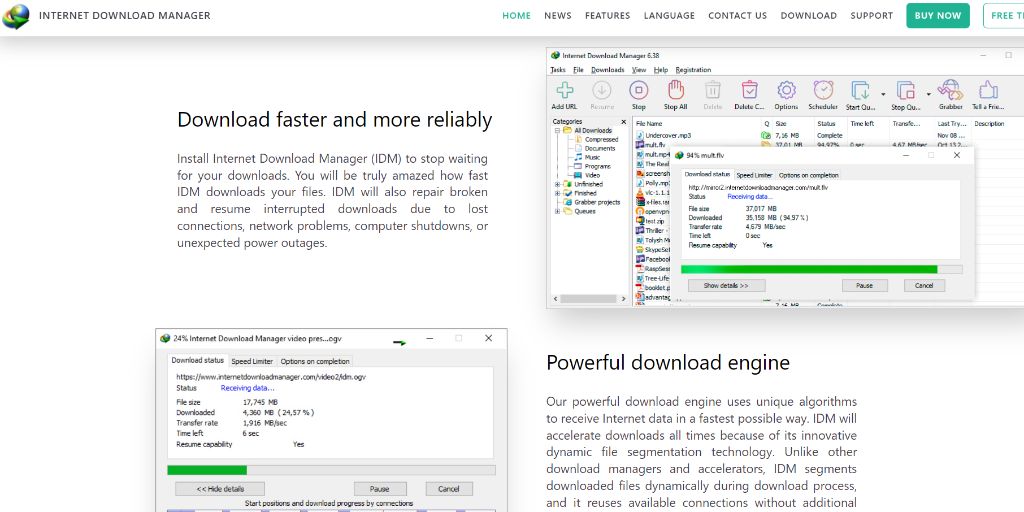Click the Start Queue toolbar icon
The height and width of the screenshot is (512, 1024).
tap(861, 91)
